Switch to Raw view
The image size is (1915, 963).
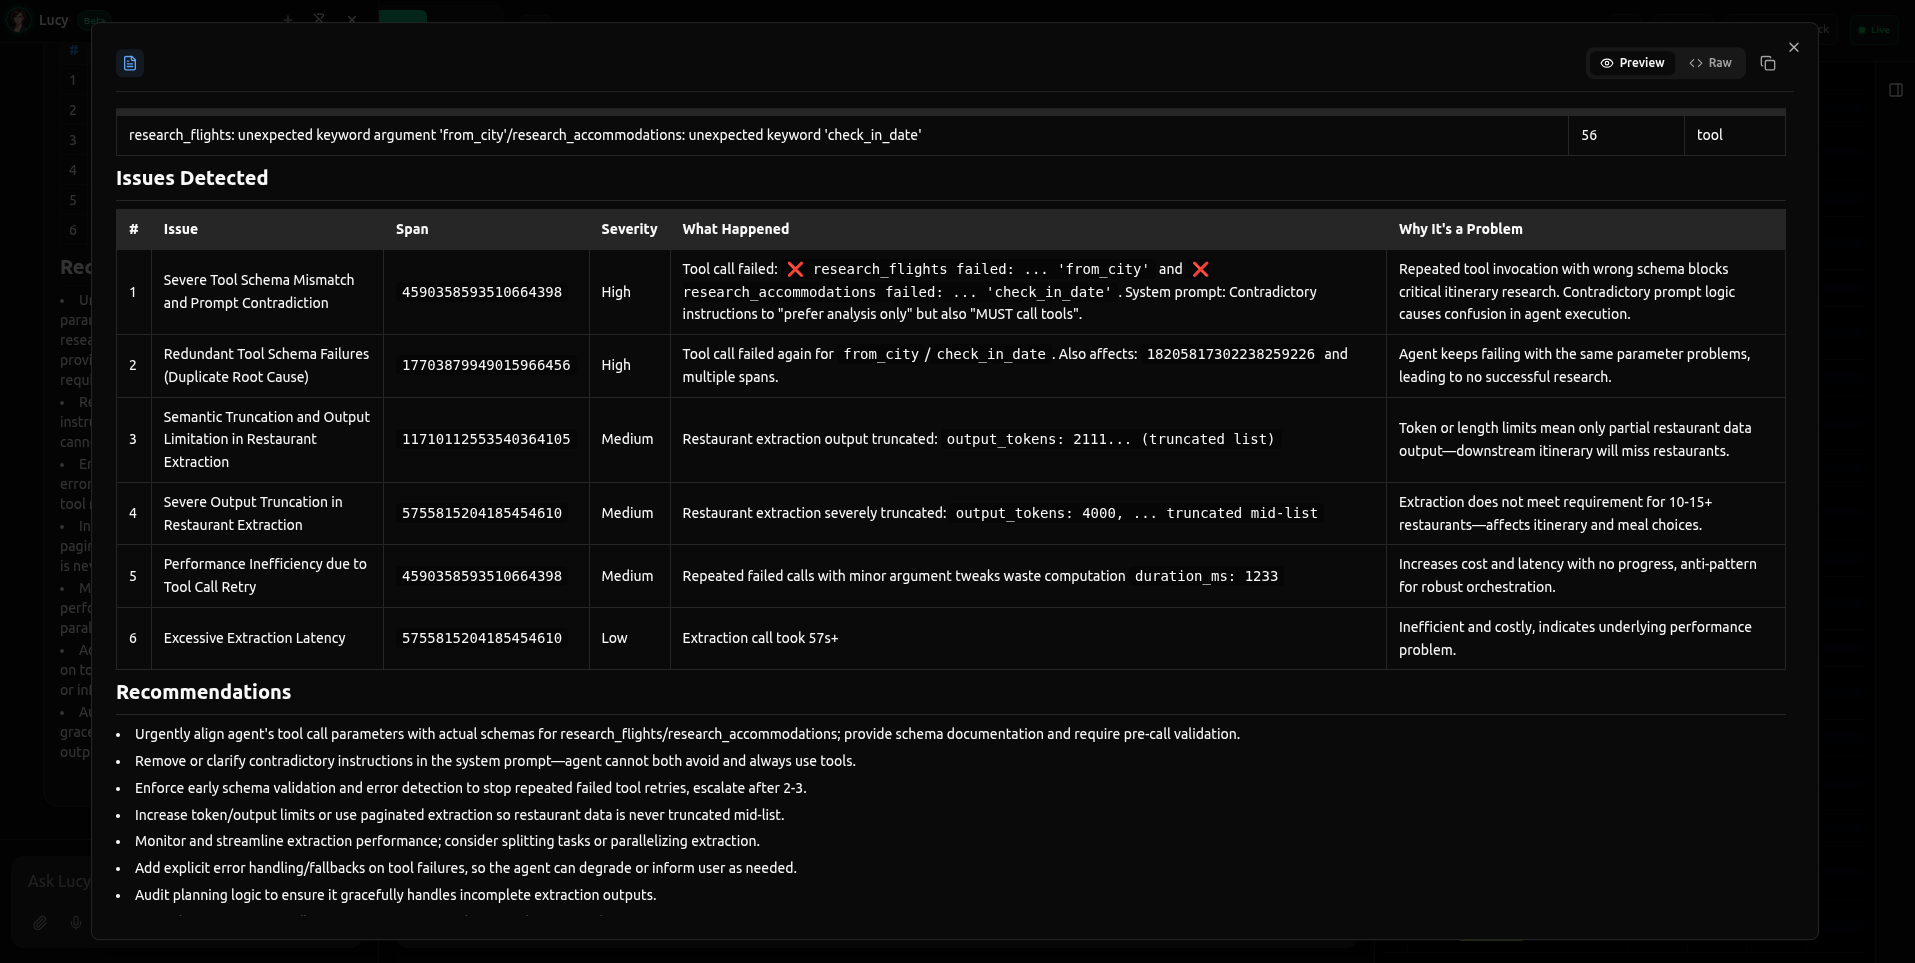pos(1711,62)
